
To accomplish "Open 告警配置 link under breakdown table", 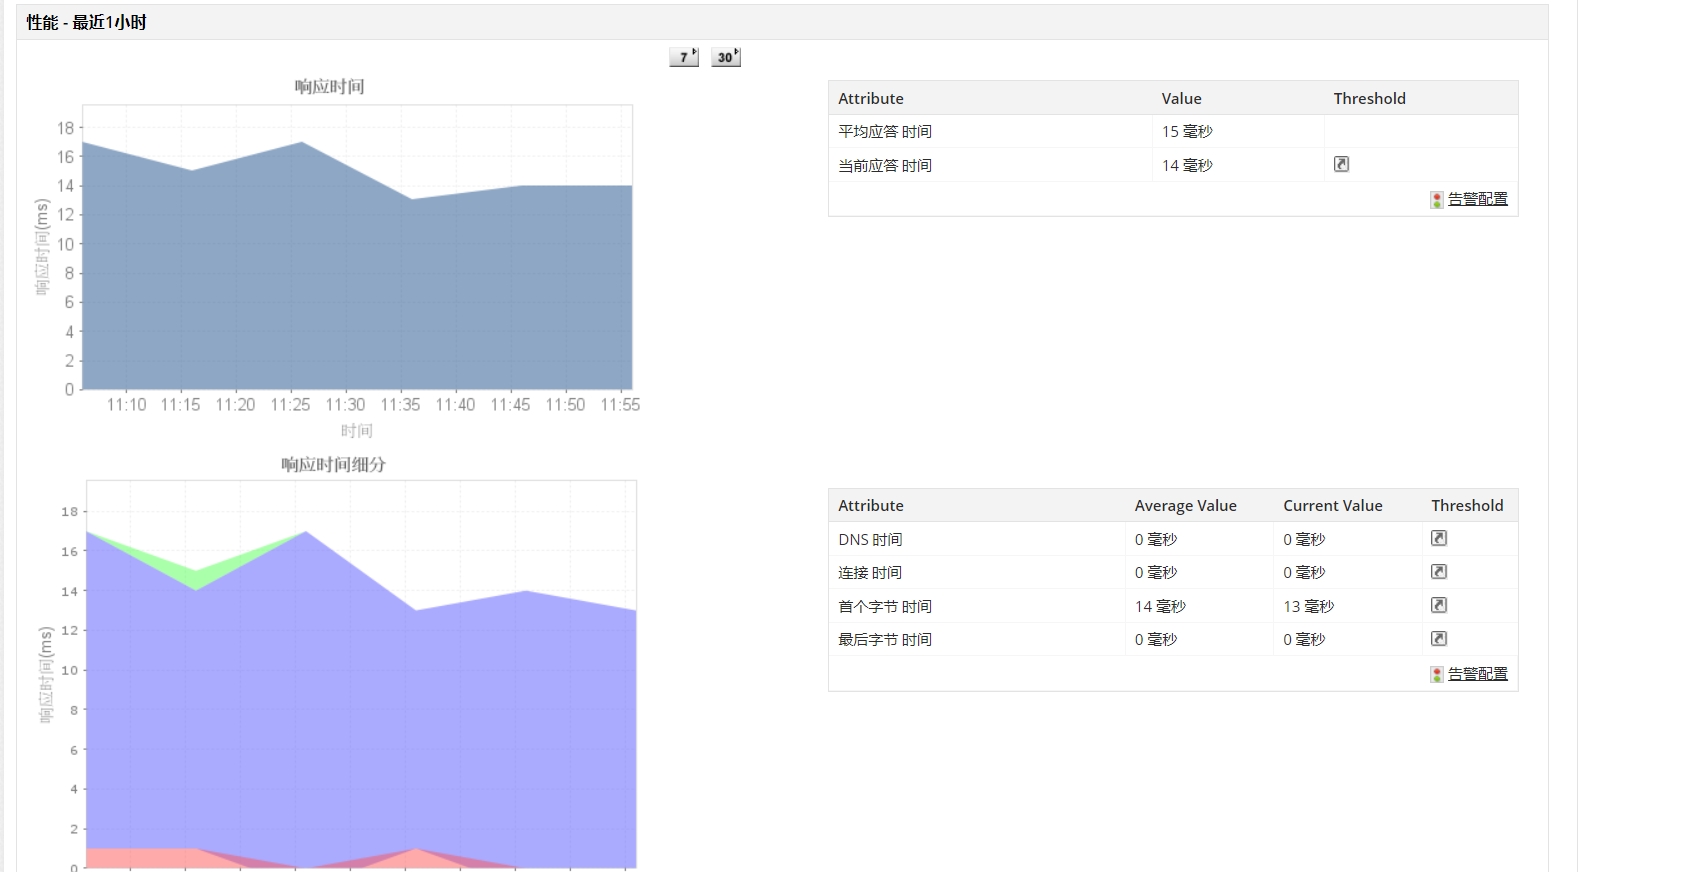I will [1477, 674].
